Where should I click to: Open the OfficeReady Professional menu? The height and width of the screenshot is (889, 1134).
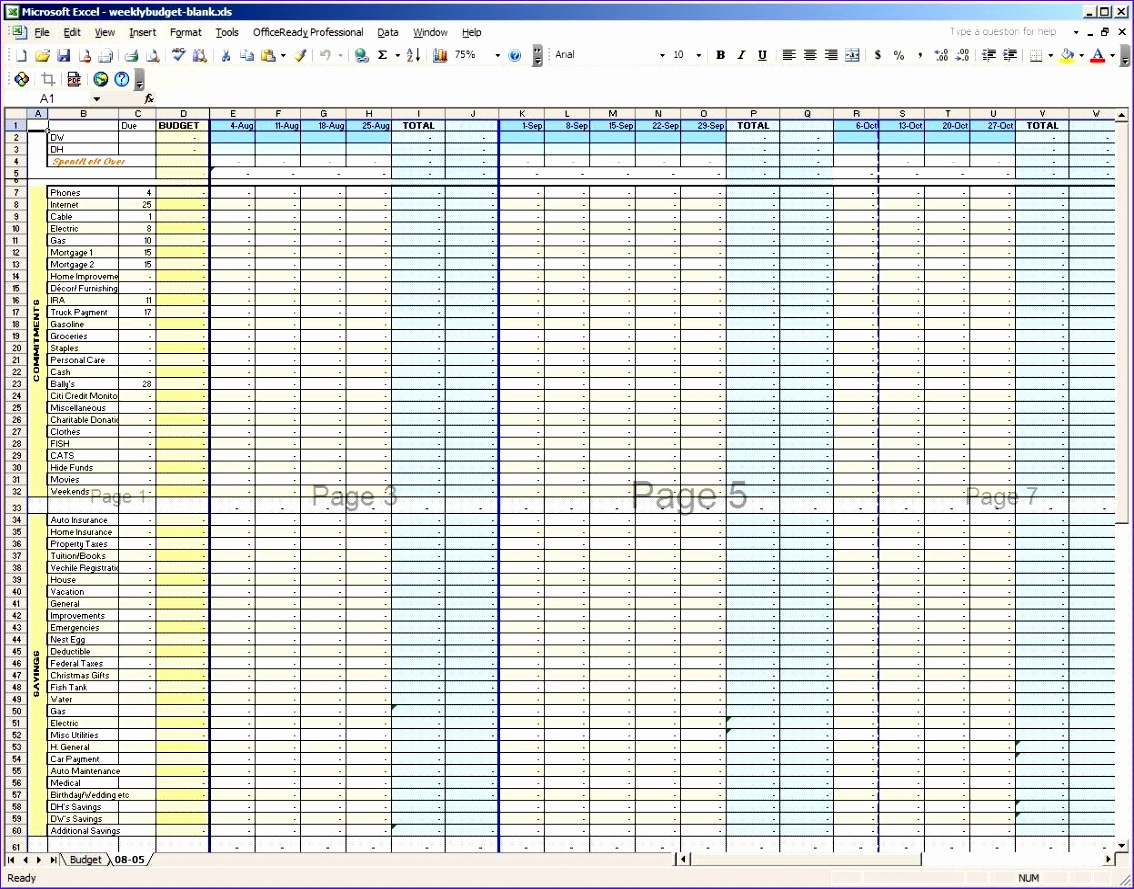[x=307, y=32]
